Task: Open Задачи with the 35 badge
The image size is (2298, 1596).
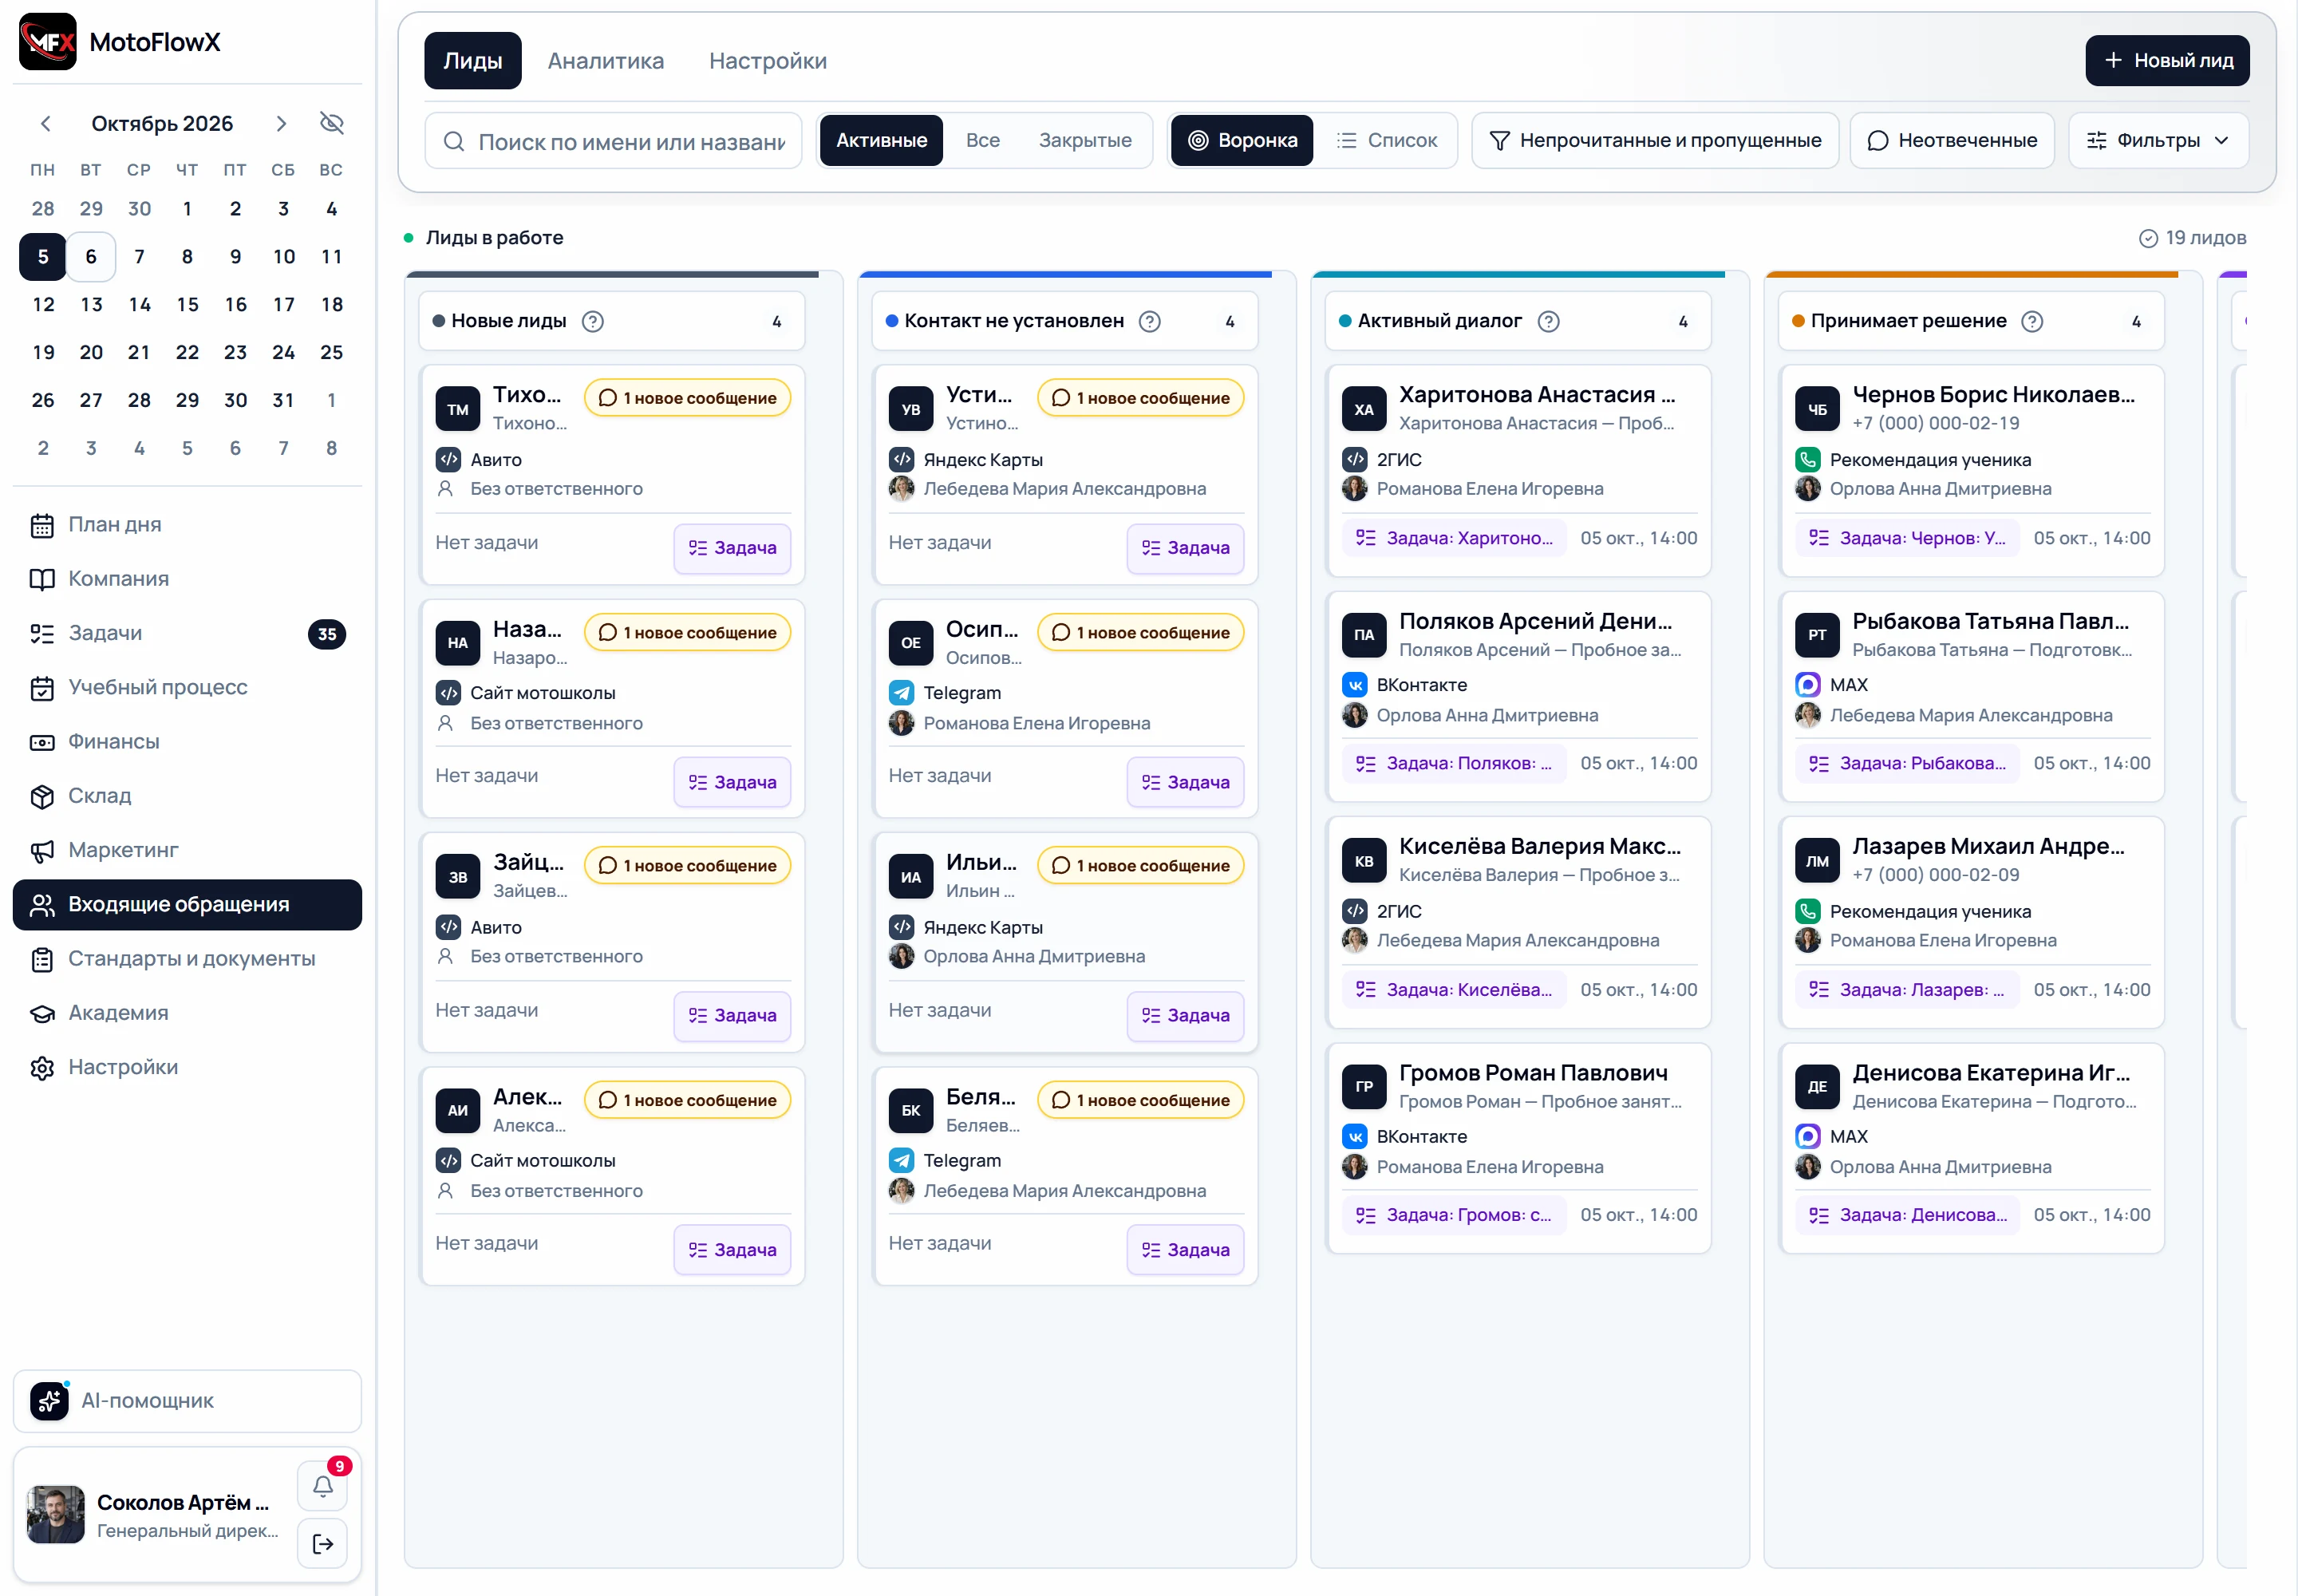Action: pyautogui.click(x=187, y=633)
